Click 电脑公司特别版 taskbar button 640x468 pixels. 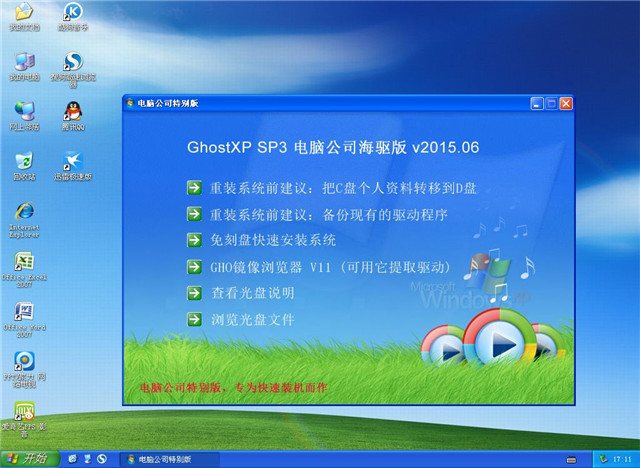[x=160, y=458]
